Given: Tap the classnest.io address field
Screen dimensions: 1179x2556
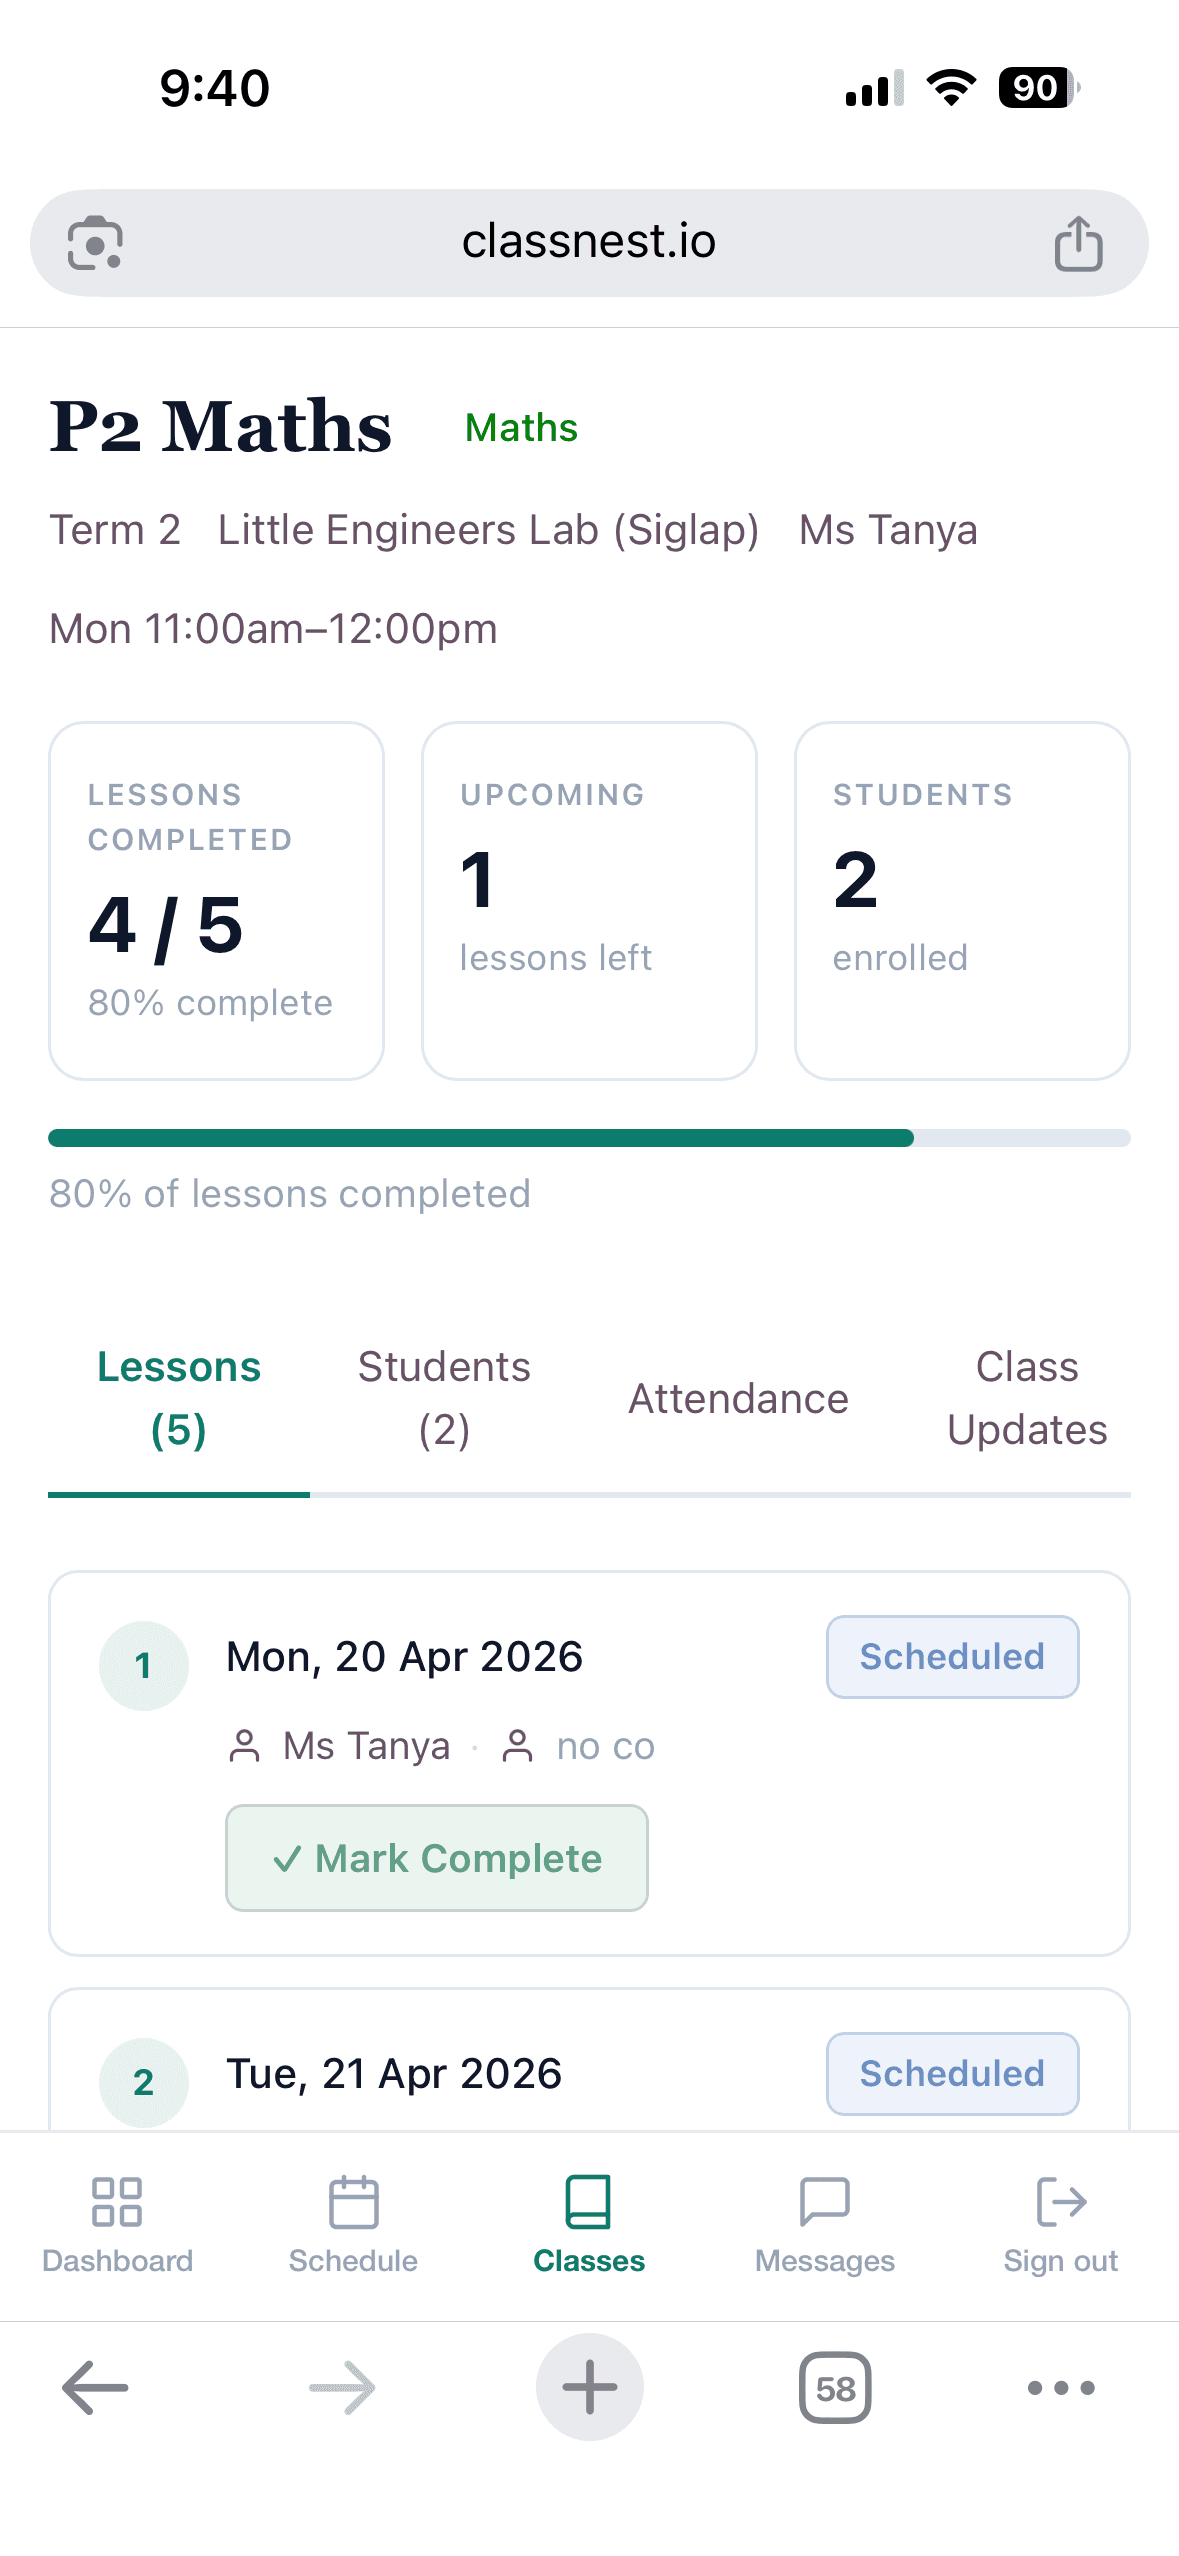Looking at the screenshot, I should pyautogui.click(x=589, y=241).
